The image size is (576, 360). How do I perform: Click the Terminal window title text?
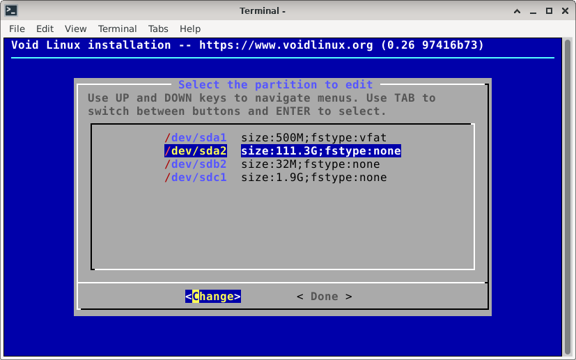[262, 11]
